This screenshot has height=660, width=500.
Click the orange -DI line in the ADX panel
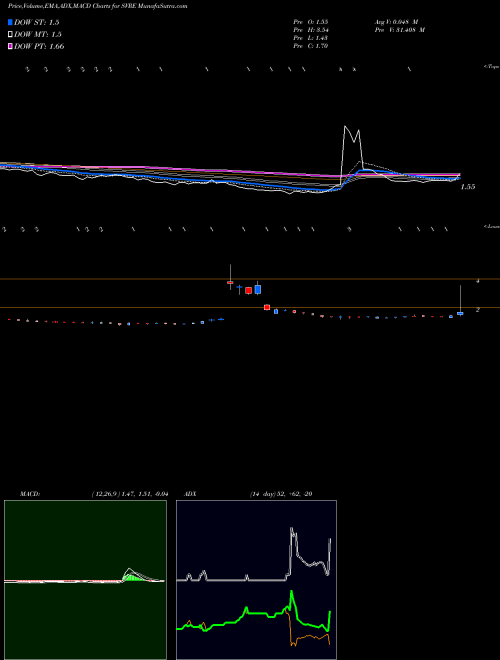point(309,637)
